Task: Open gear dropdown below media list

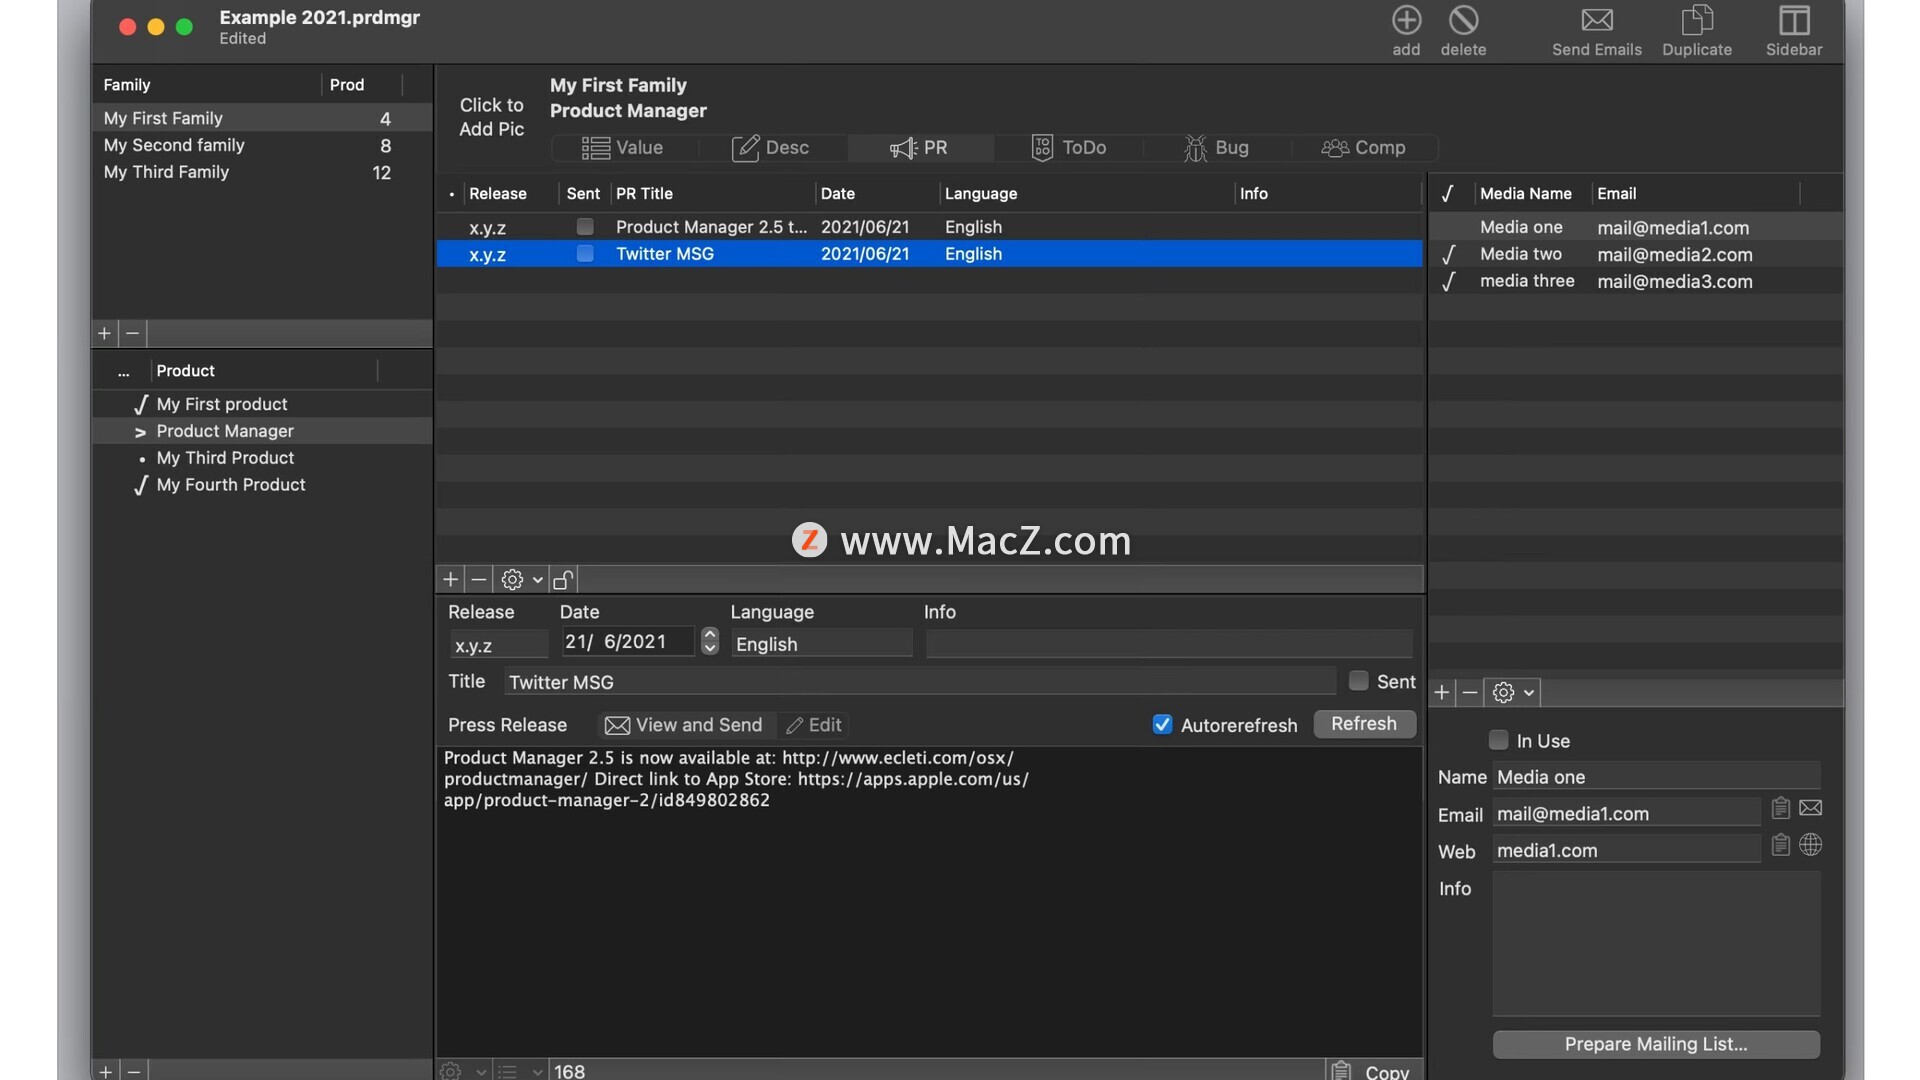Action: 1513,693
